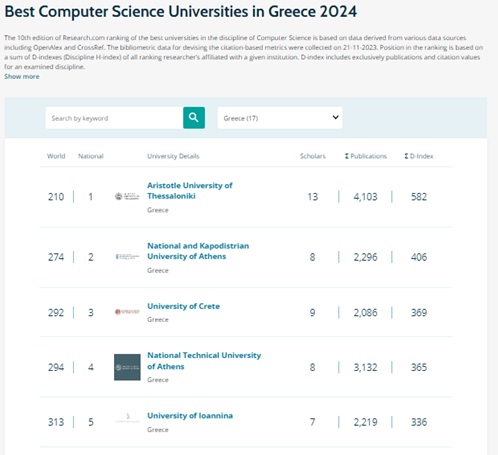This screenshot has height=455, width=498.
Task: Click the University of Ioannina logo
Action: pyautogui.click(x=127, y=417)
